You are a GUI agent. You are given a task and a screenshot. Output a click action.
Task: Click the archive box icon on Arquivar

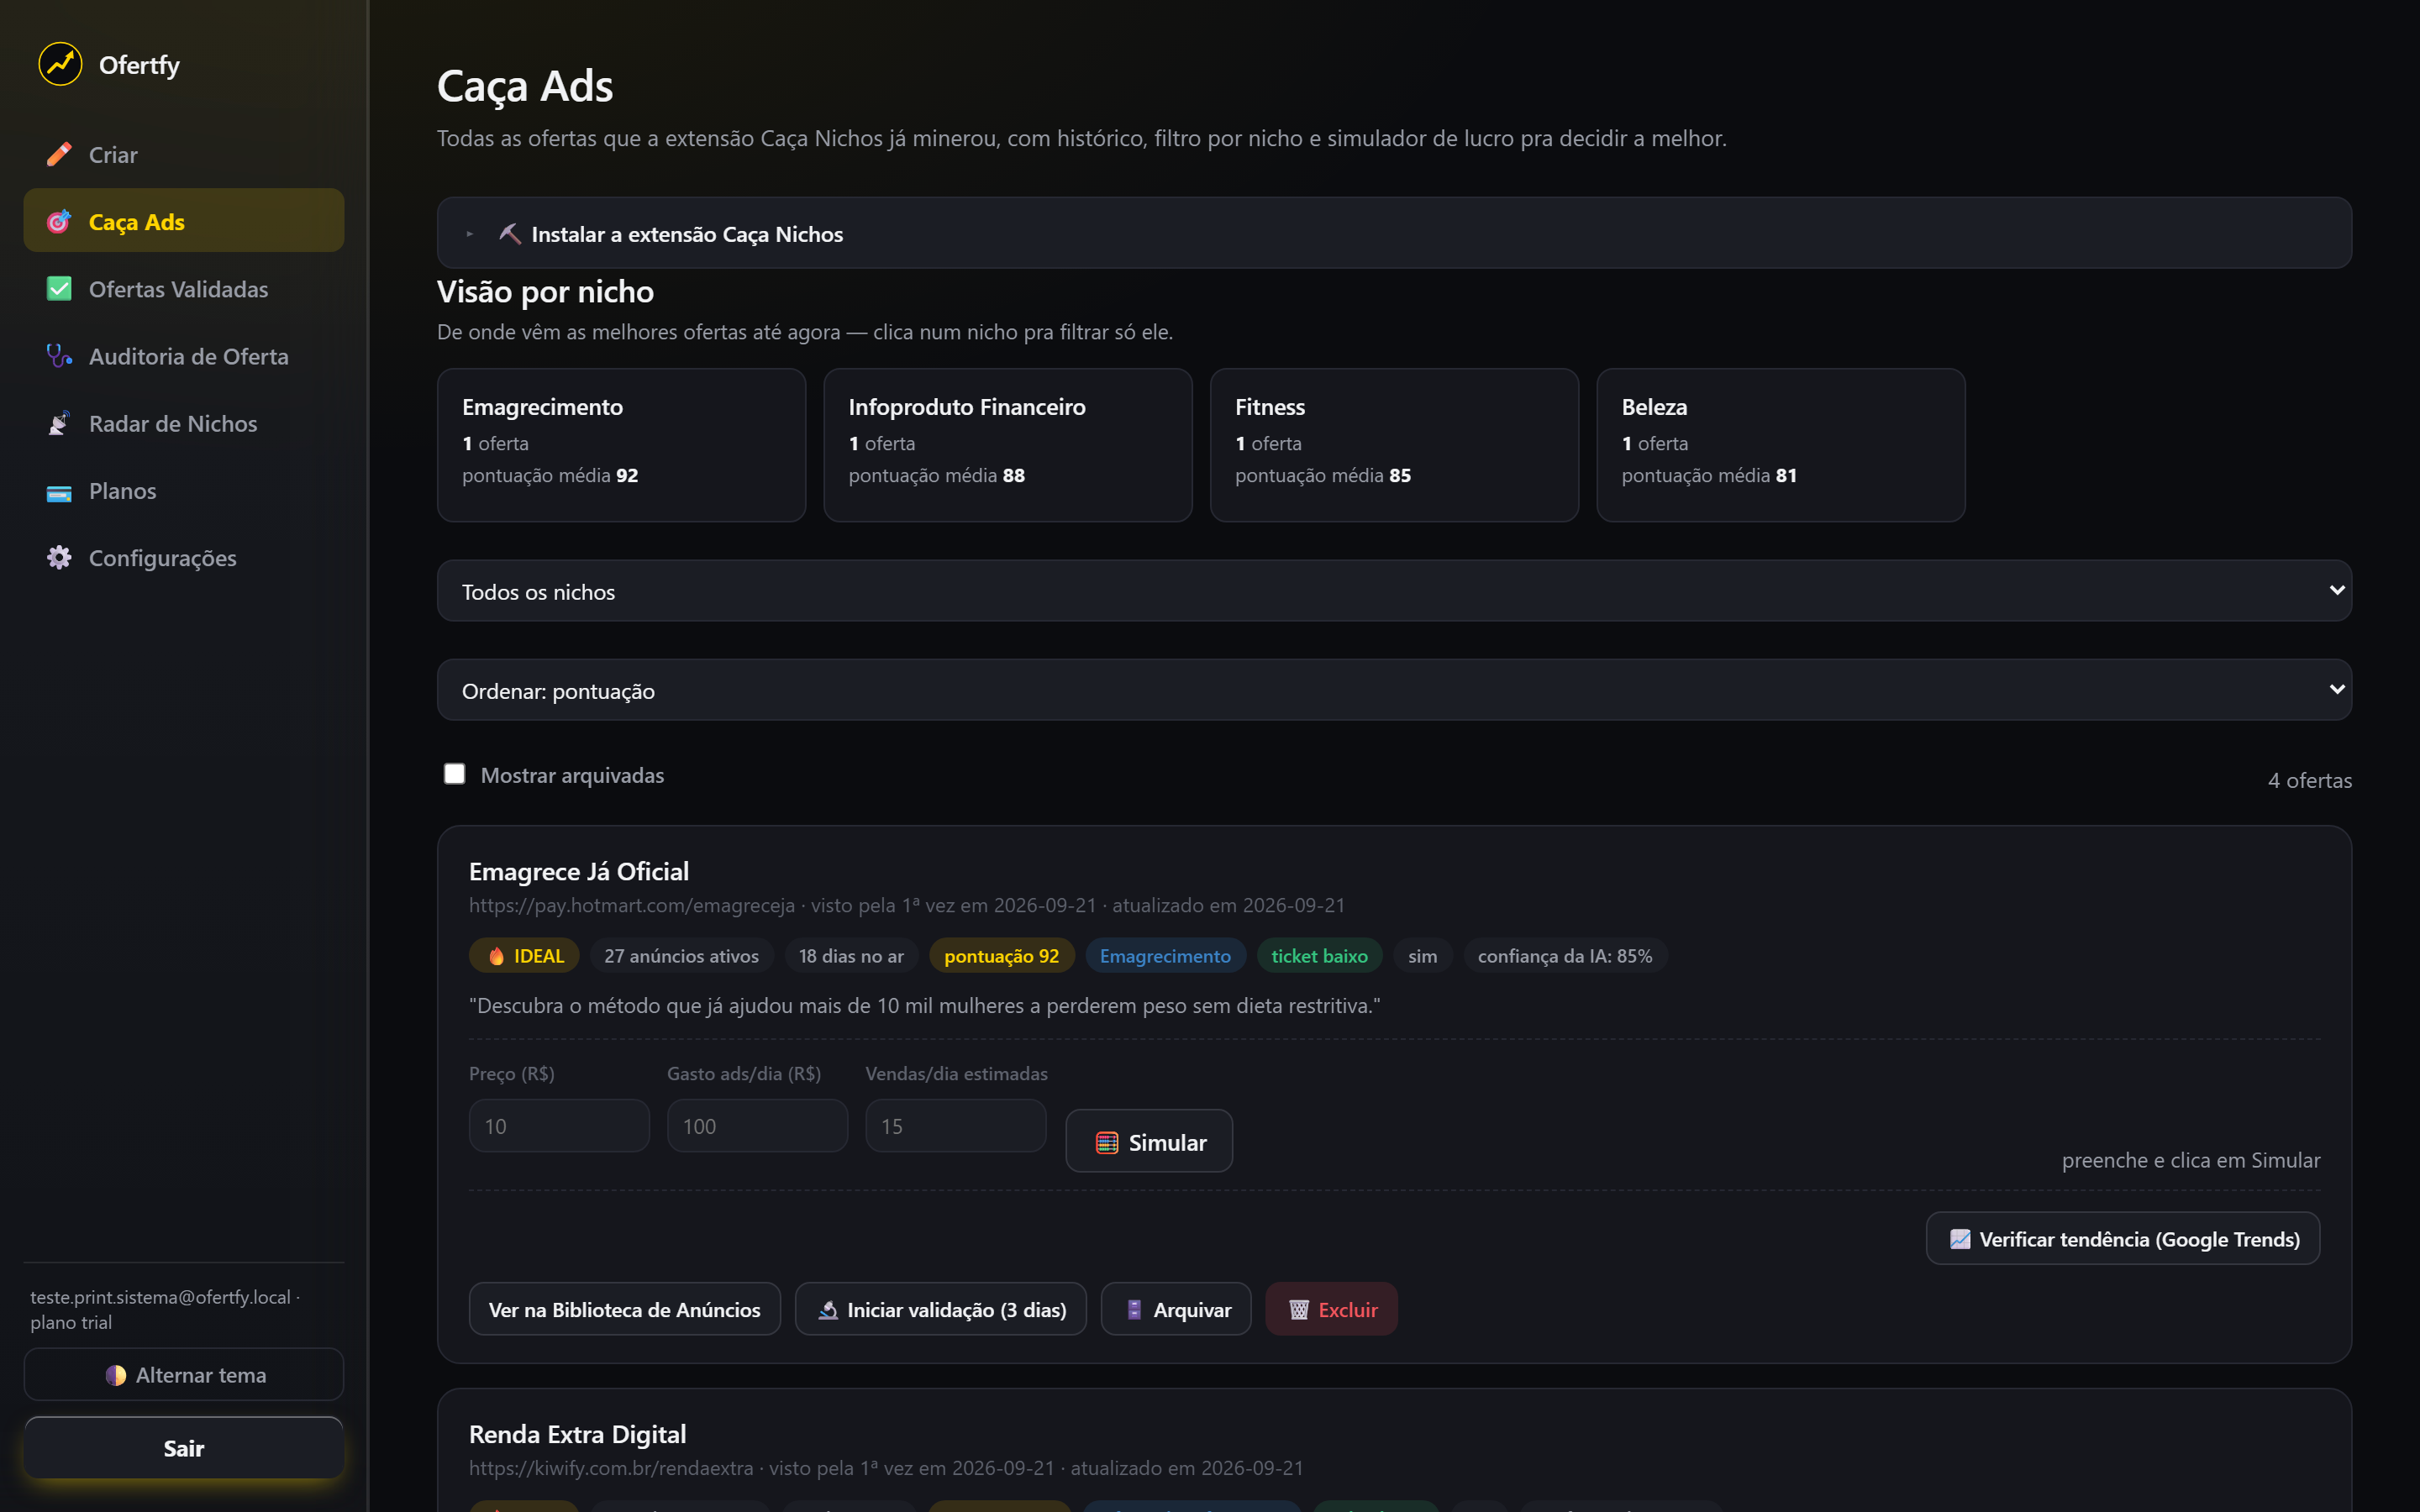click(x=1134, y=1309)
